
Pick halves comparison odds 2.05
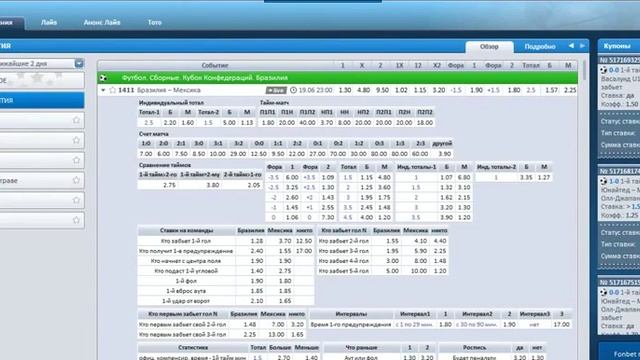click(253, 185)
